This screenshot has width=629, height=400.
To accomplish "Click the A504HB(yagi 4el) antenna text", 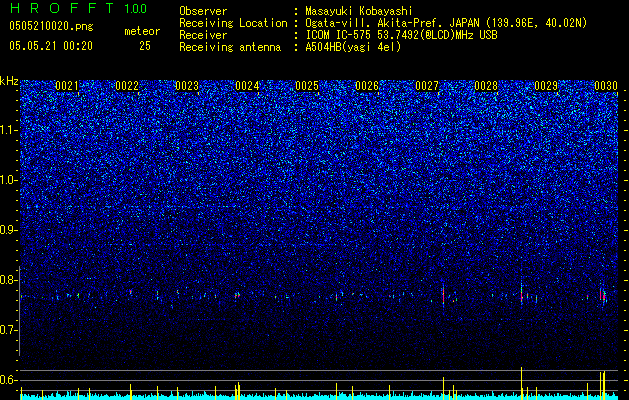I will [x=353, y=47].
